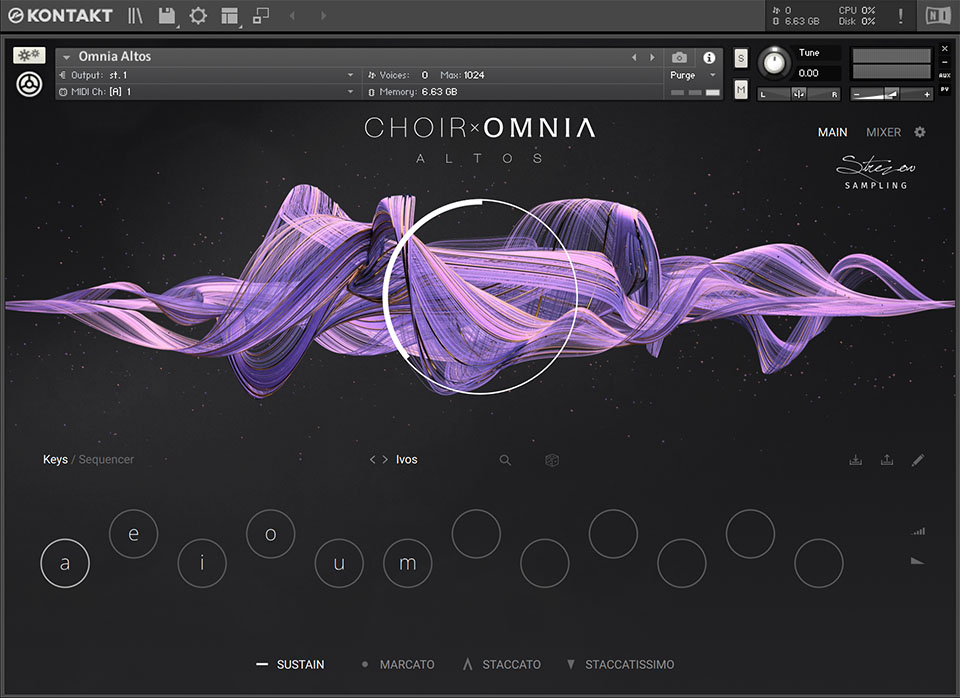Click the exclamation panic button
Viewport: 960px width, 698px height.
(900, 15)
